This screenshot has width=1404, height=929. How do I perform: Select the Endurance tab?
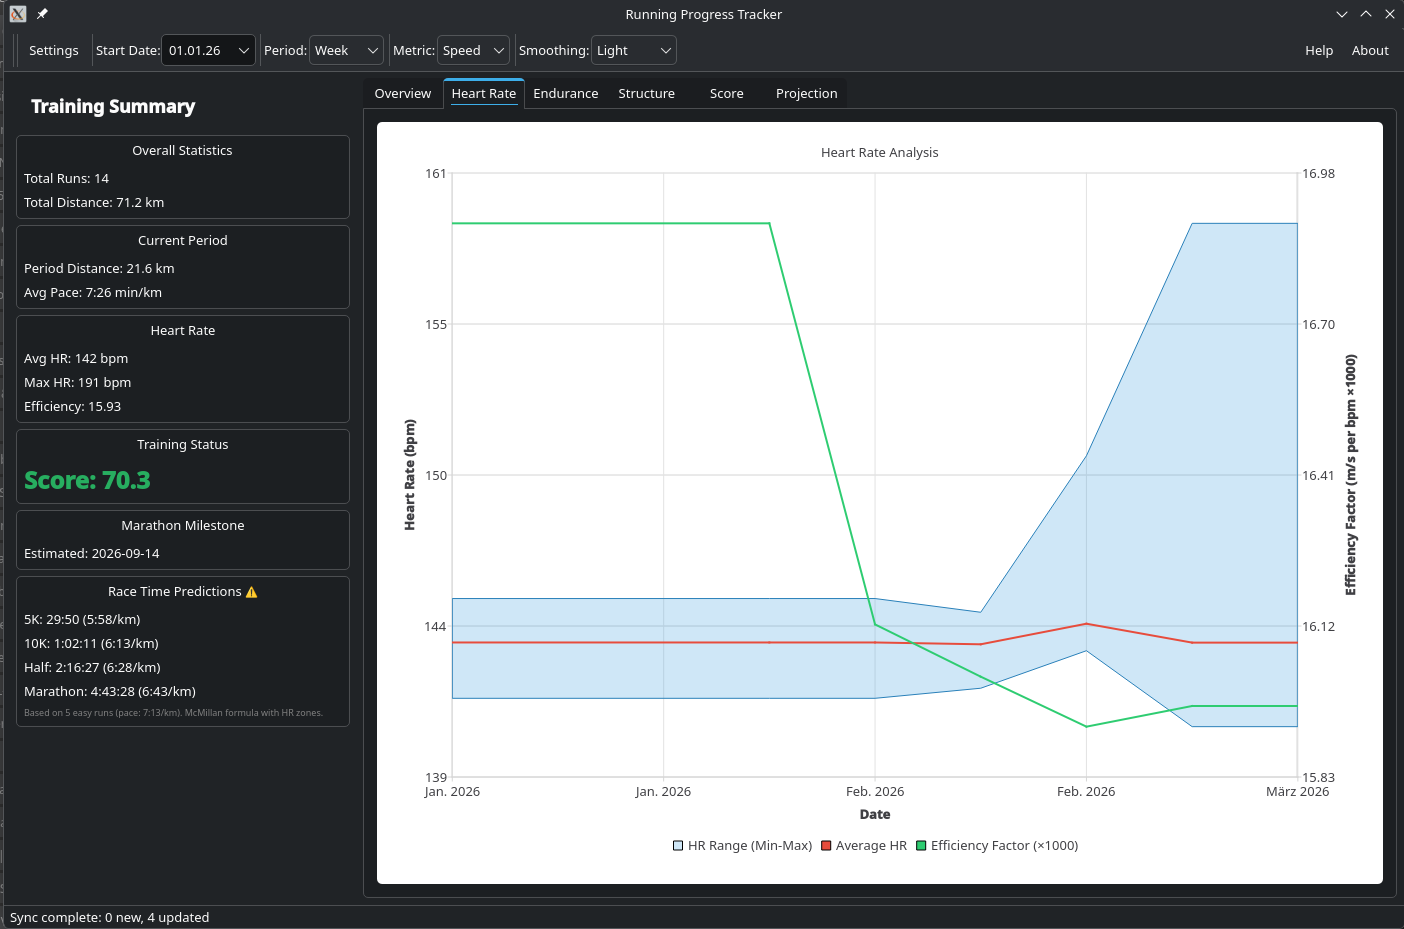click(x=566, y=93)
